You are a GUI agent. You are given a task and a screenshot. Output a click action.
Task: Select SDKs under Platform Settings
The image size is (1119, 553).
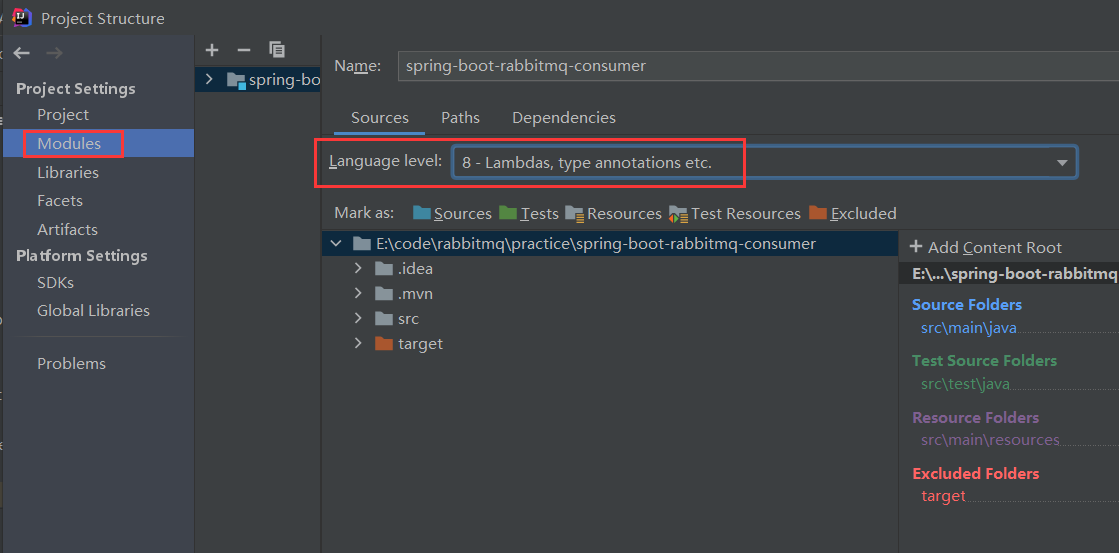pyautogui.click(x=56, y=283)
